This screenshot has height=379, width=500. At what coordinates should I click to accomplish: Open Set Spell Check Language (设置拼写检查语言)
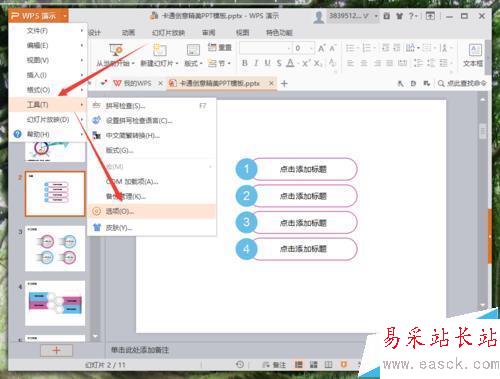click(152, 121)
